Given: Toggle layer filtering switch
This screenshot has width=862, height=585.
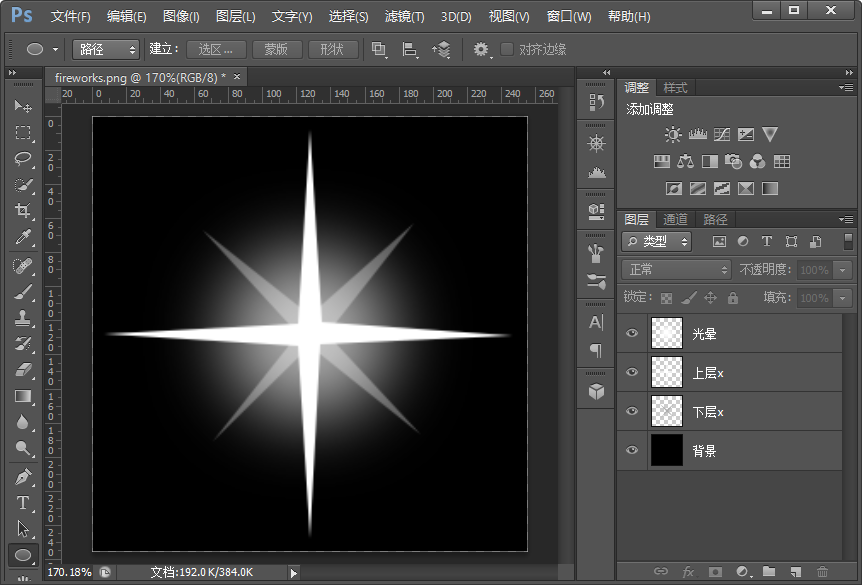Looking at the screenshot, I should coord(848,241).
